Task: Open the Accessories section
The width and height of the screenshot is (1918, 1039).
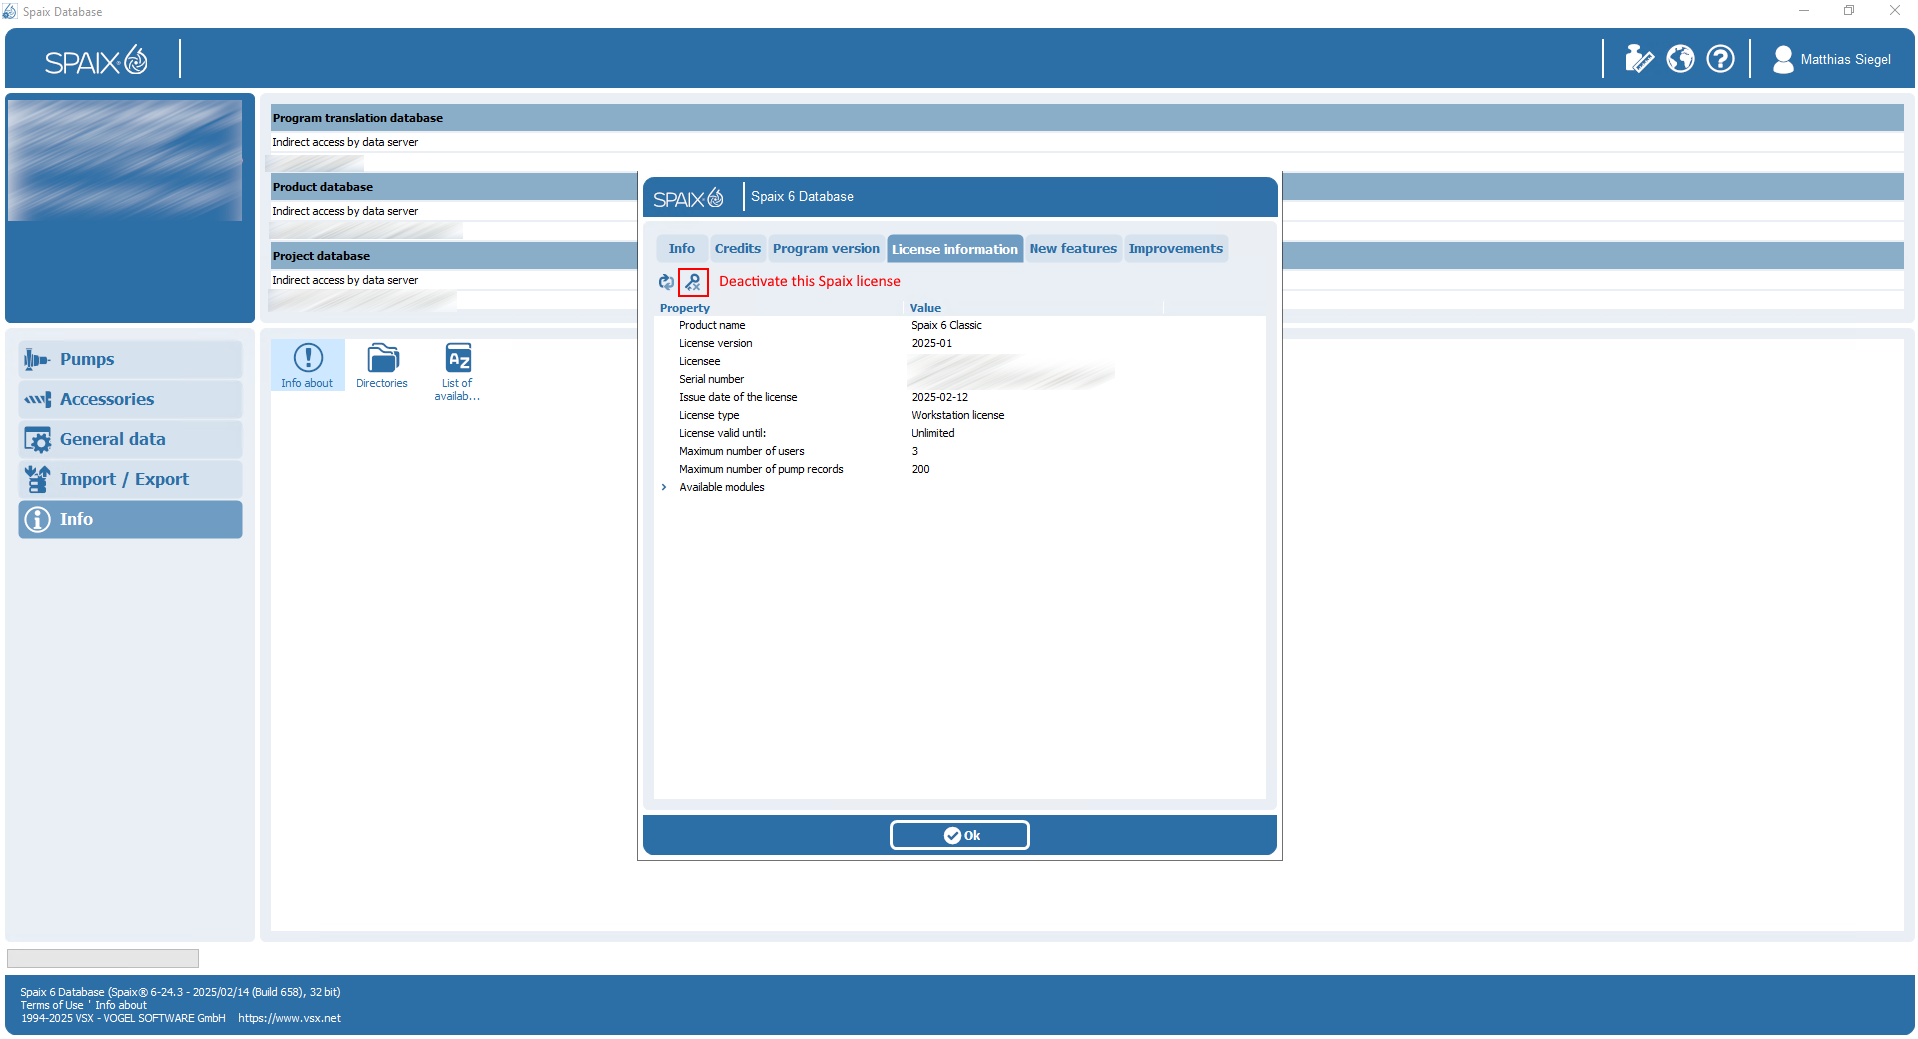Action: point(130,399)
